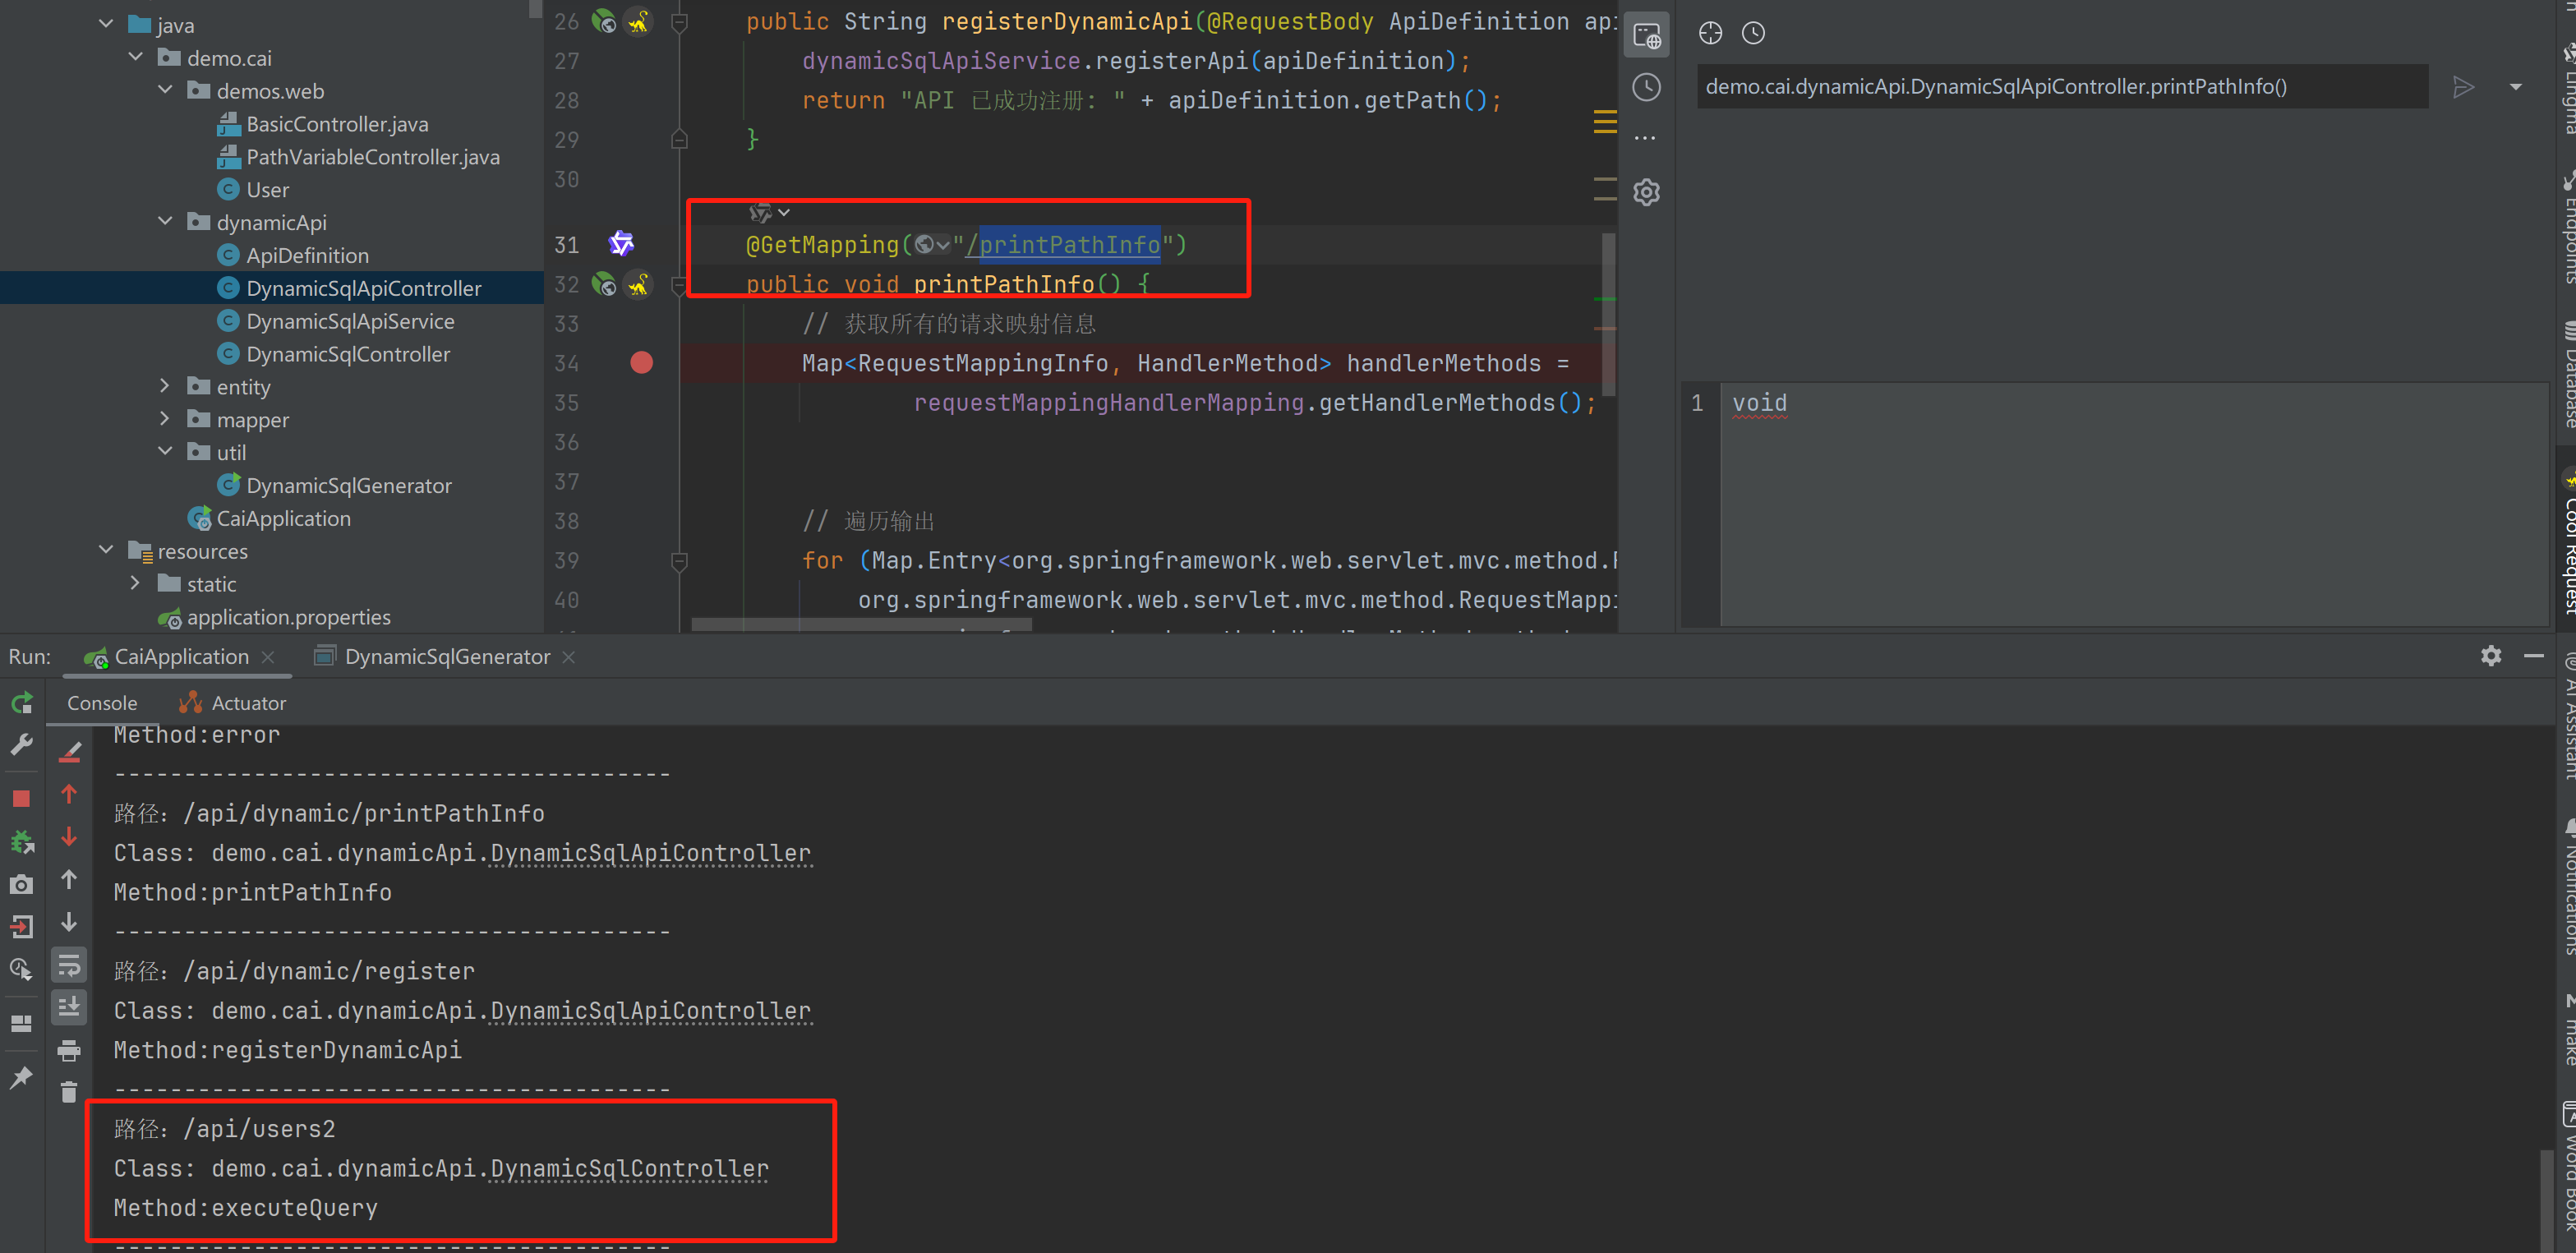Viewport: 2576px width, 1253px height.
Task: Pin the Run tool window tab
Action: point(21,1077)
